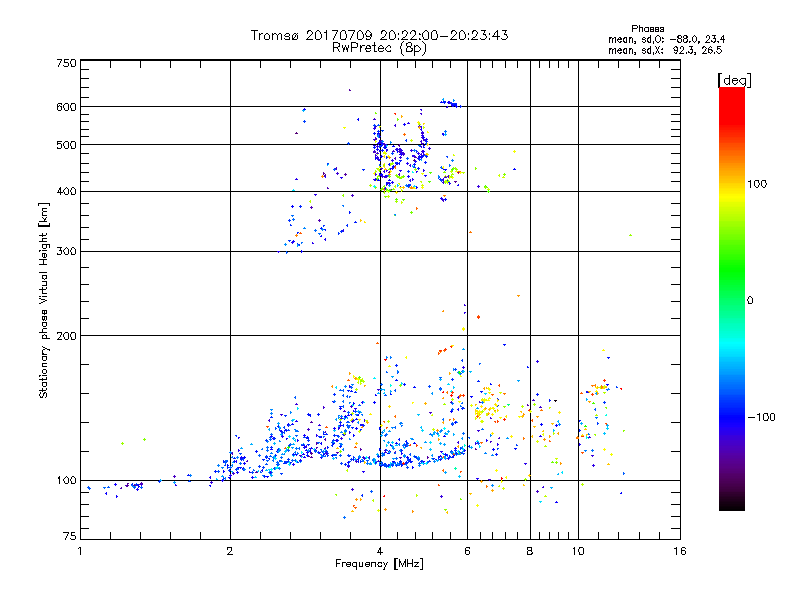Screen dimensions: 800x600
Task: Click the frequency axis tick label '8'
Action: [x=530, y=551]
